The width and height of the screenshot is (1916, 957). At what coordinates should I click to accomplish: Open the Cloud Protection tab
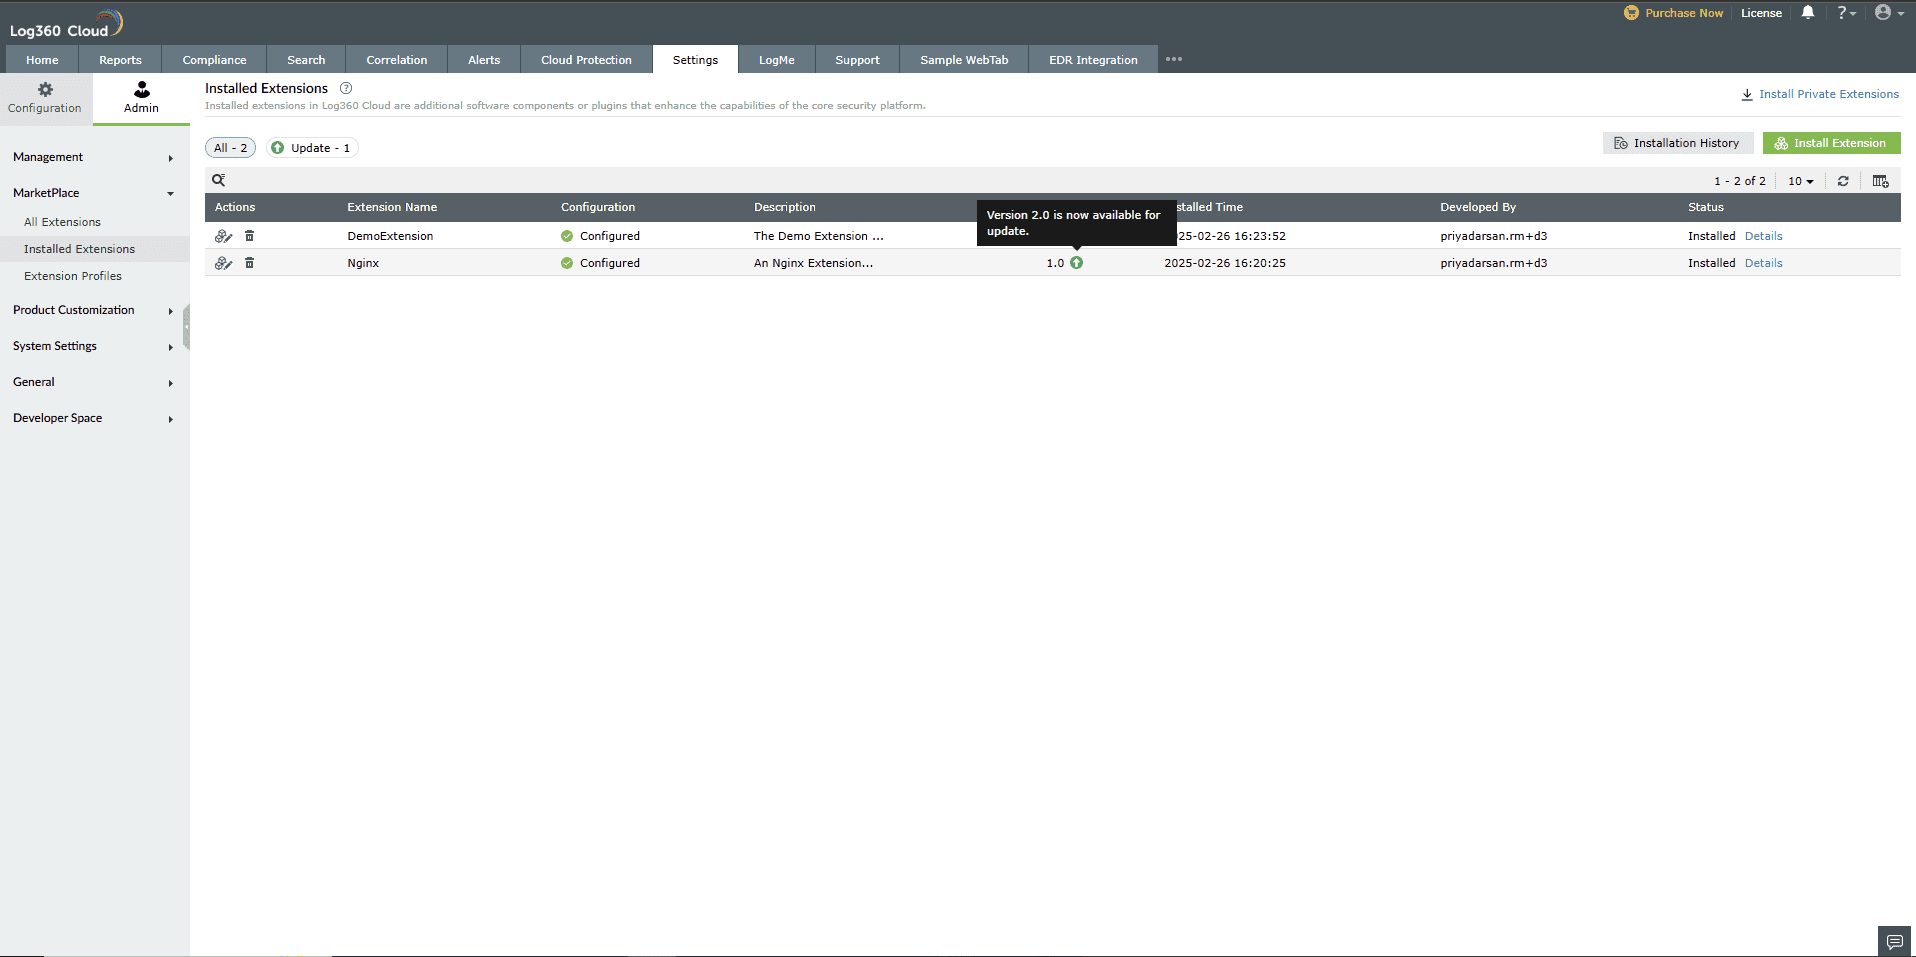[x=586, y=60]
